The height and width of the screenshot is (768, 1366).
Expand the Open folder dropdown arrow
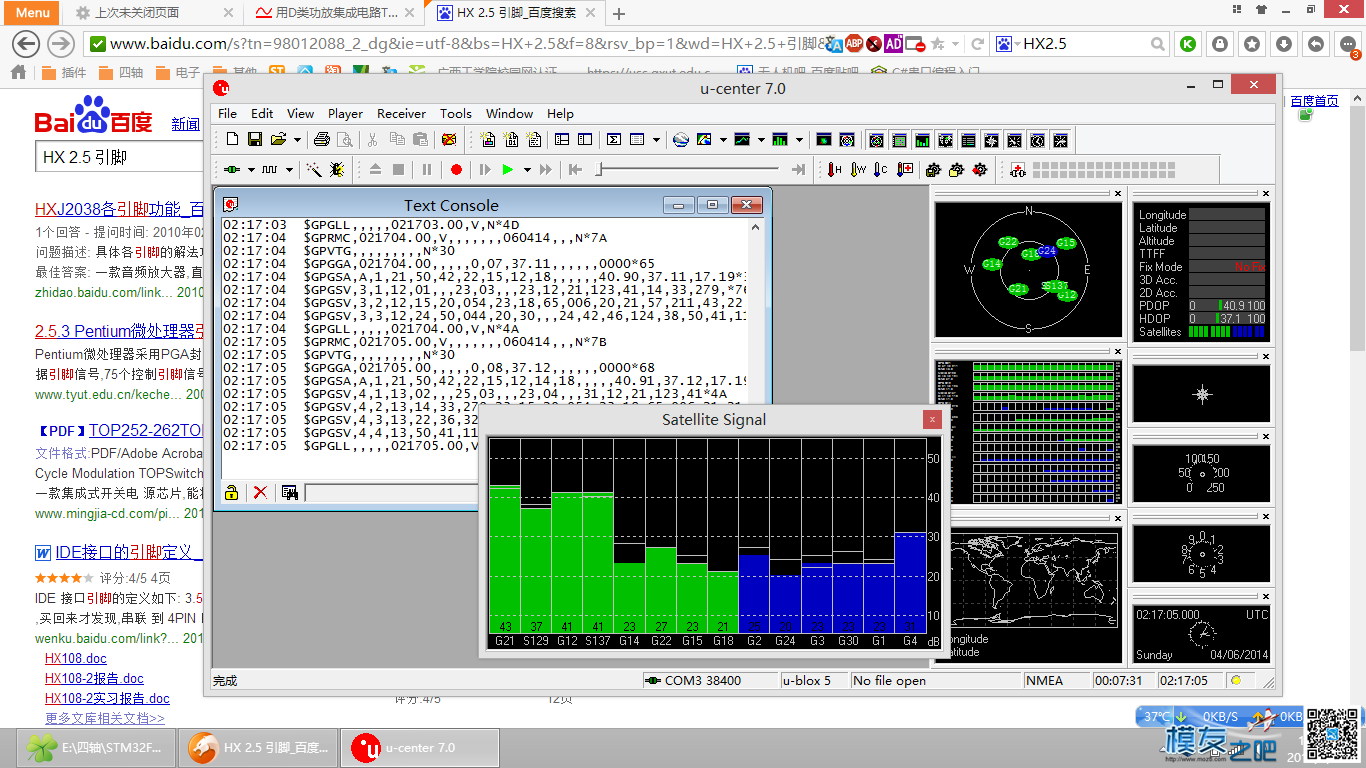[297, 140]
